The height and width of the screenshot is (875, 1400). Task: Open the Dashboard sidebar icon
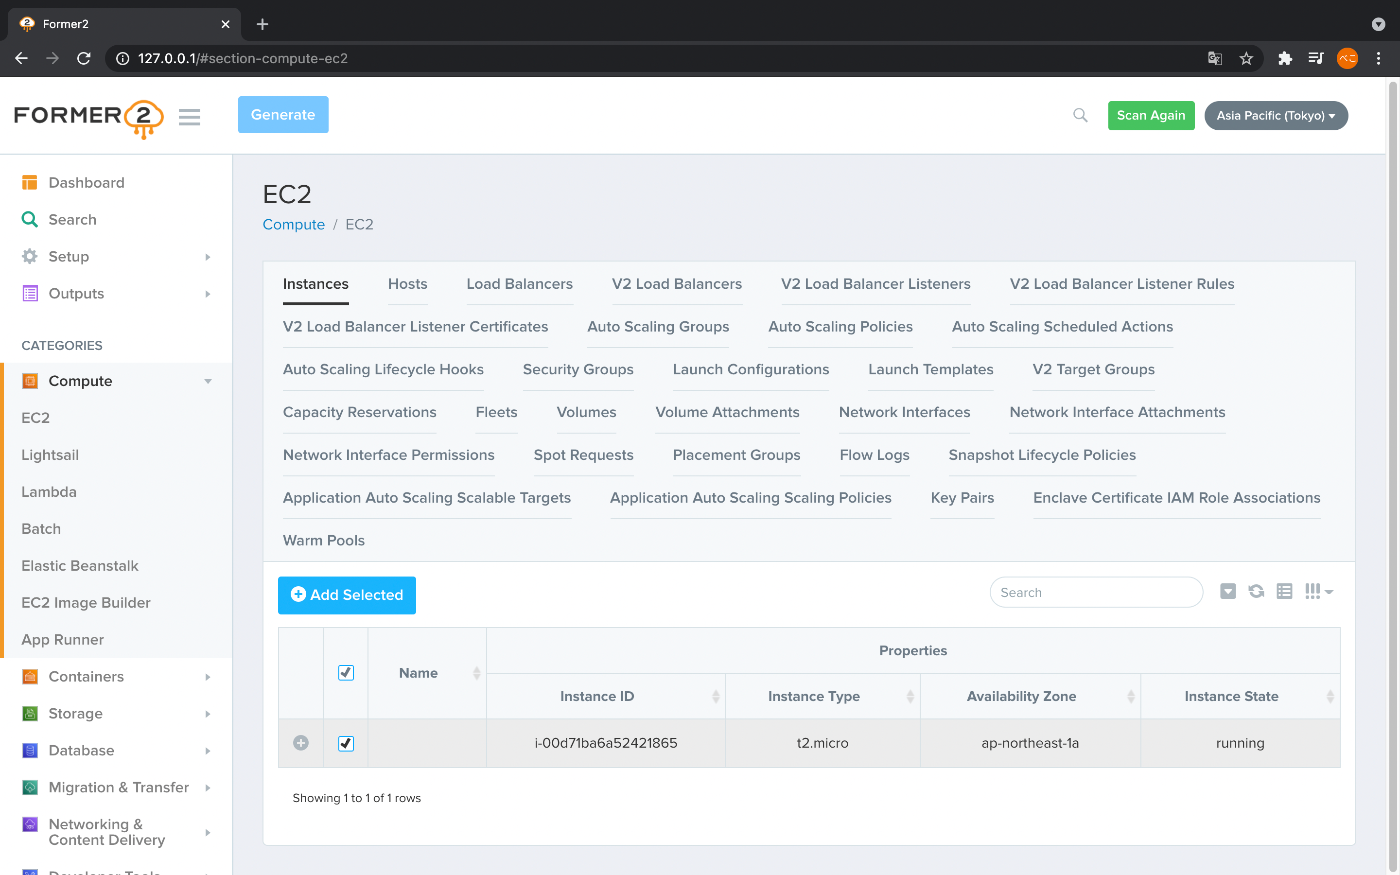coord(30,182)
